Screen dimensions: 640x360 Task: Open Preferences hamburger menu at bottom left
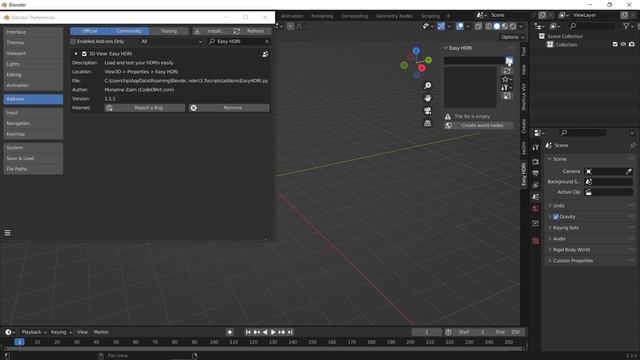tap(7, 233)
